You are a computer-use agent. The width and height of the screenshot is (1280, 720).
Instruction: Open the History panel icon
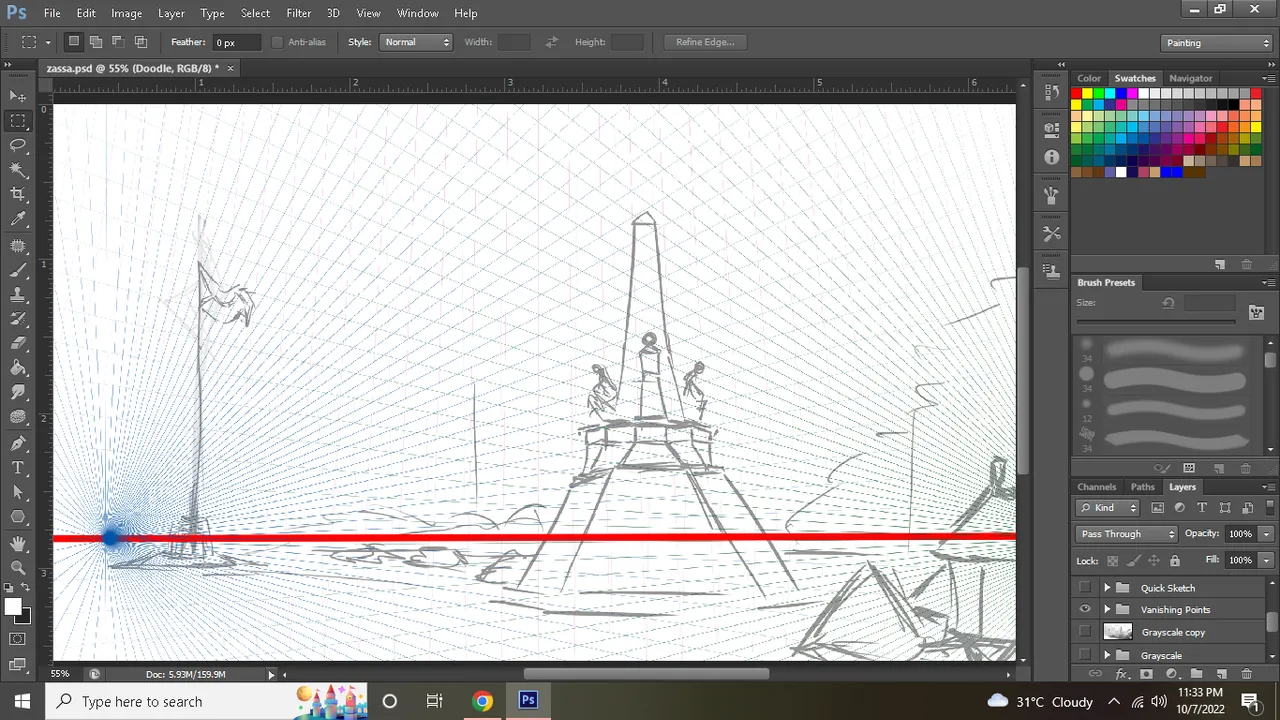1051,92
